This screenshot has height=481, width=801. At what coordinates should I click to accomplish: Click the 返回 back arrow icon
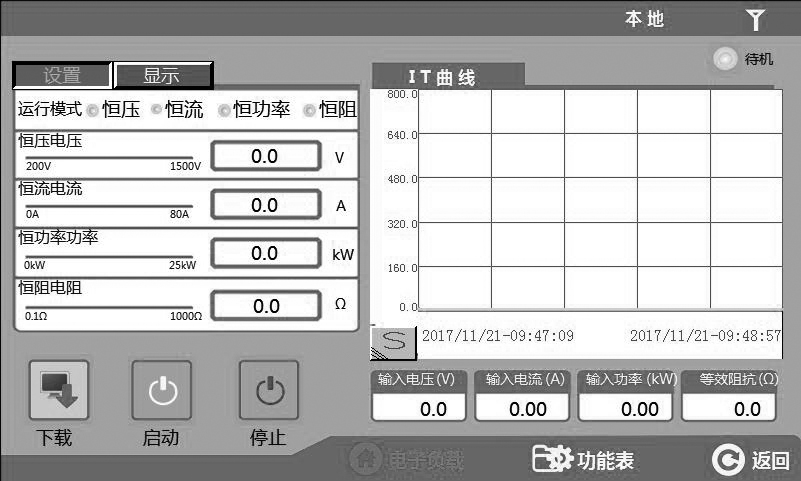point(727,460)
